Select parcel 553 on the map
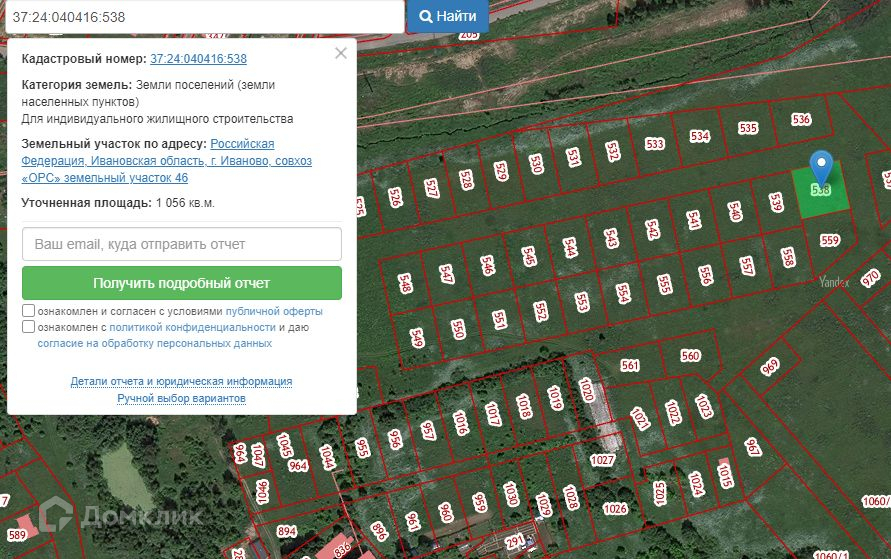The image size is (891, 559). pyautogui.click(x=581, y=302)
